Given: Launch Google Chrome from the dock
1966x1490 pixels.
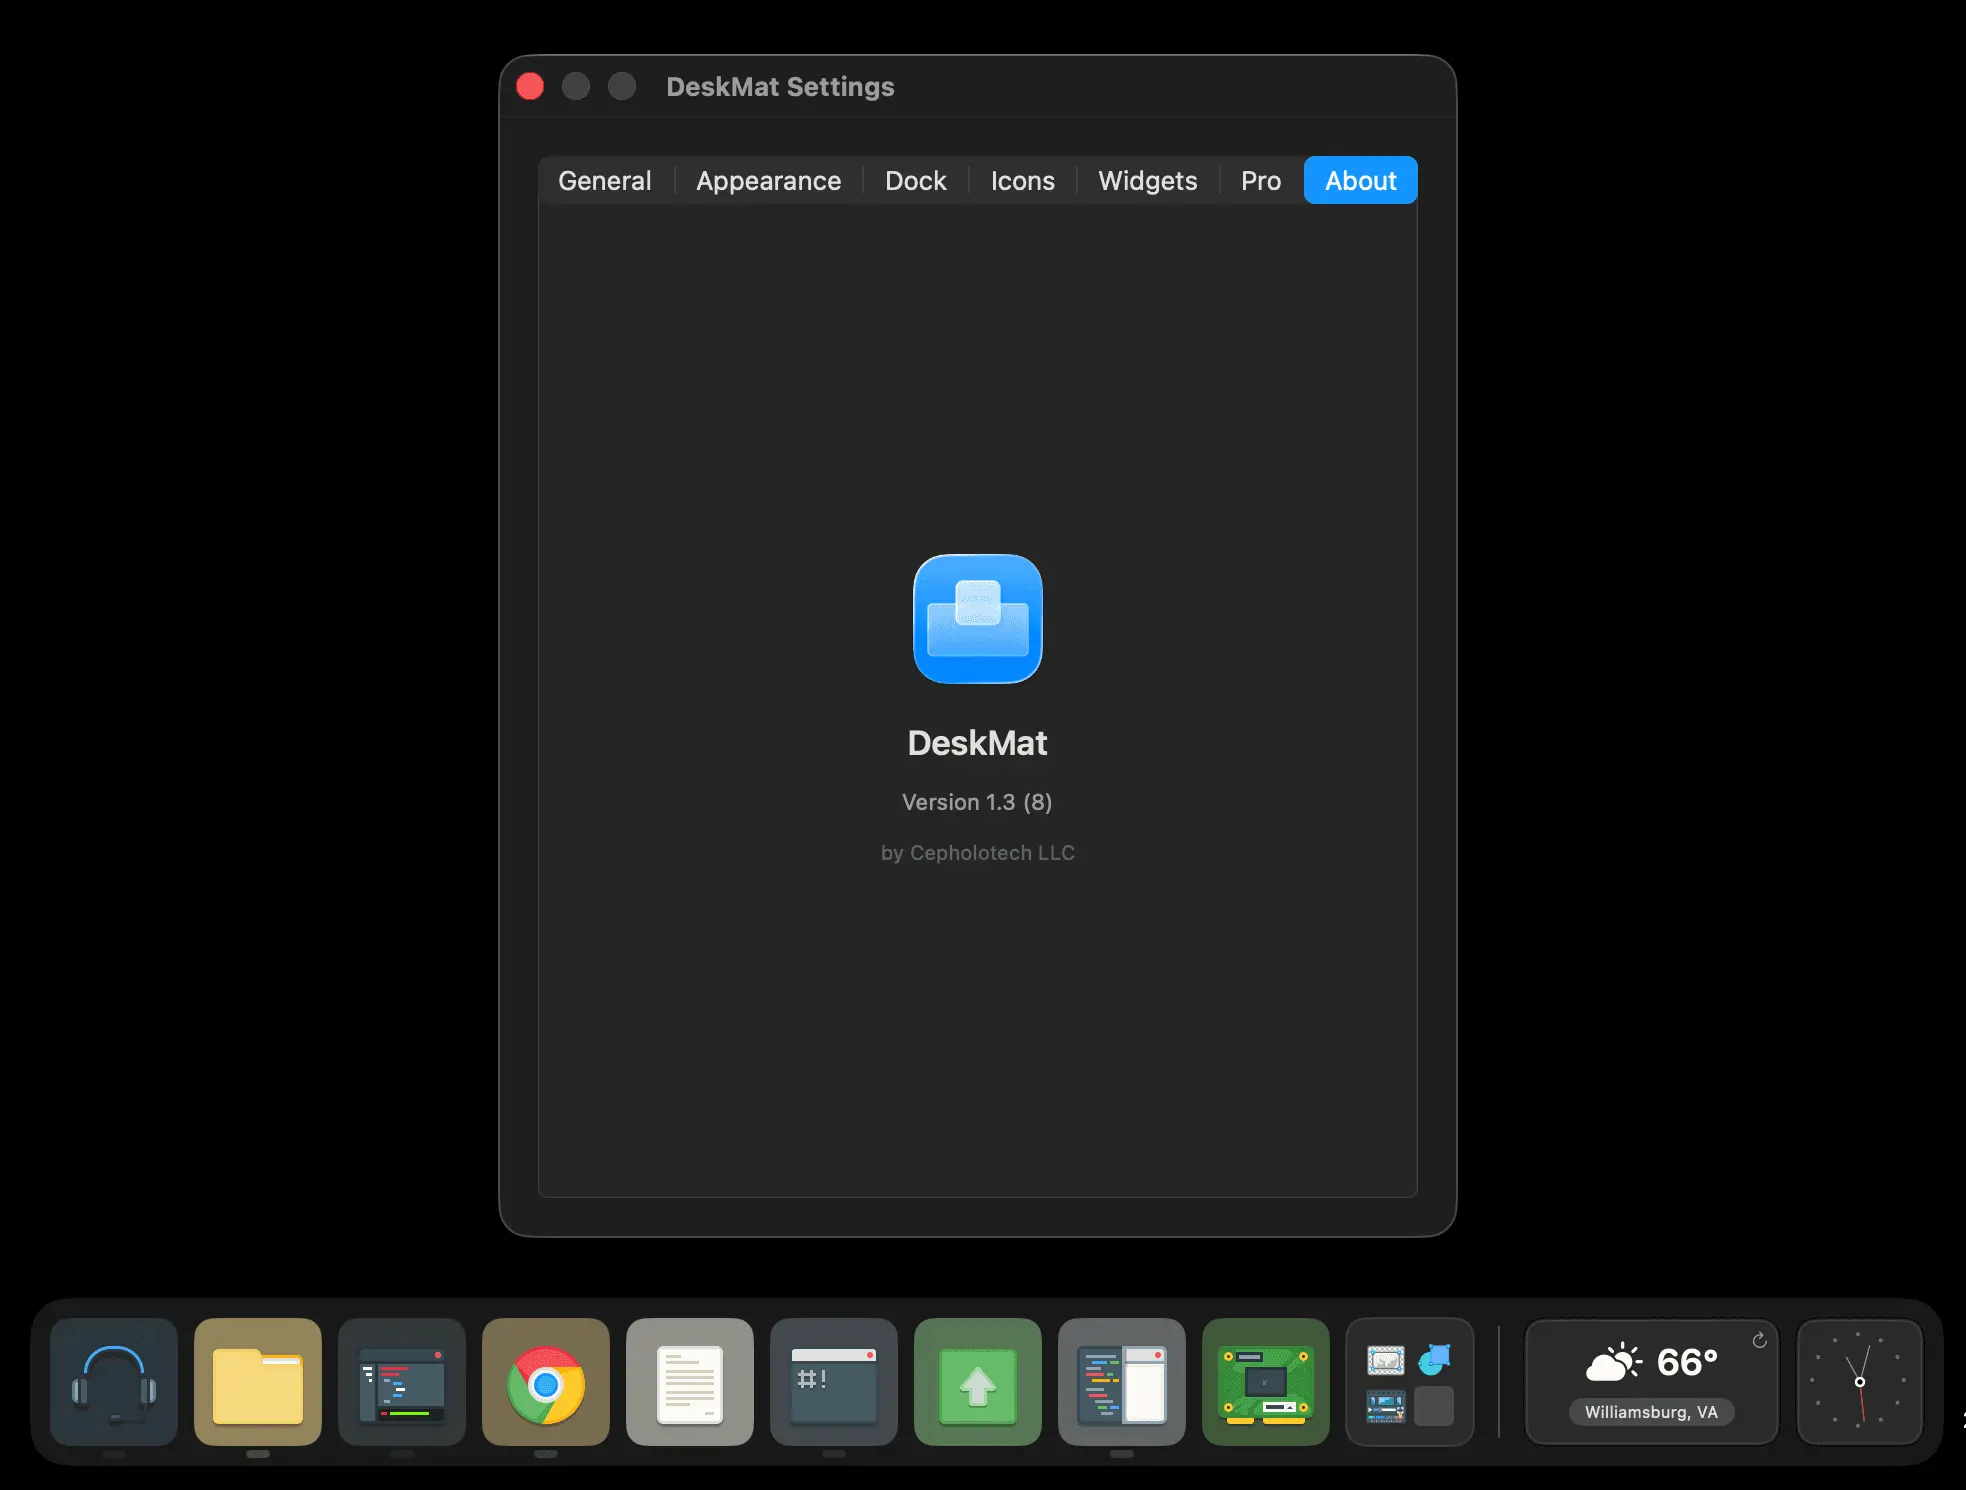Looking at the screenshot, I should pyautogui.click(x=546, y=1381).
